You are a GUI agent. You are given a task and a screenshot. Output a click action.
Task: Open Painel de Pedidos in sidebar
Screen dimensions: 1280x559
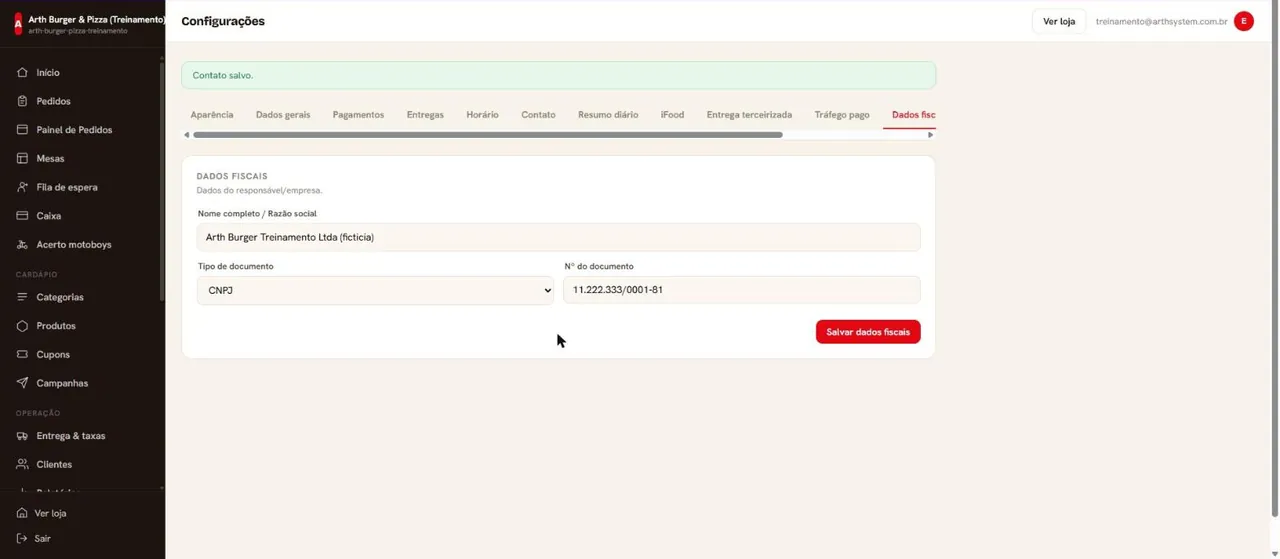click(x=74, y=130)
